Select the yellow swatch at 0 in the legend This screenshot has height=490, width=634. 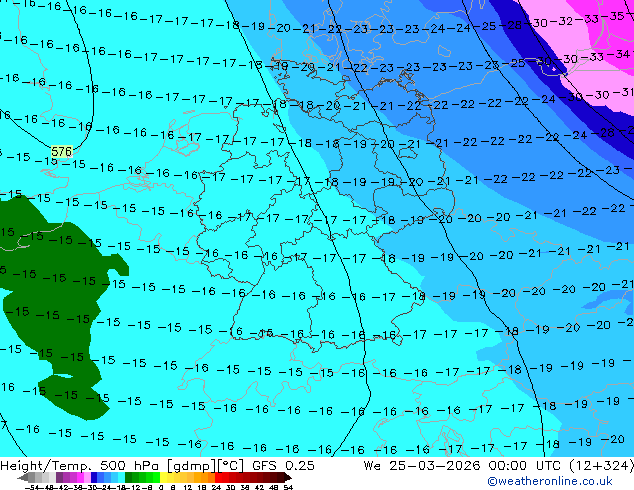[163, 477]
